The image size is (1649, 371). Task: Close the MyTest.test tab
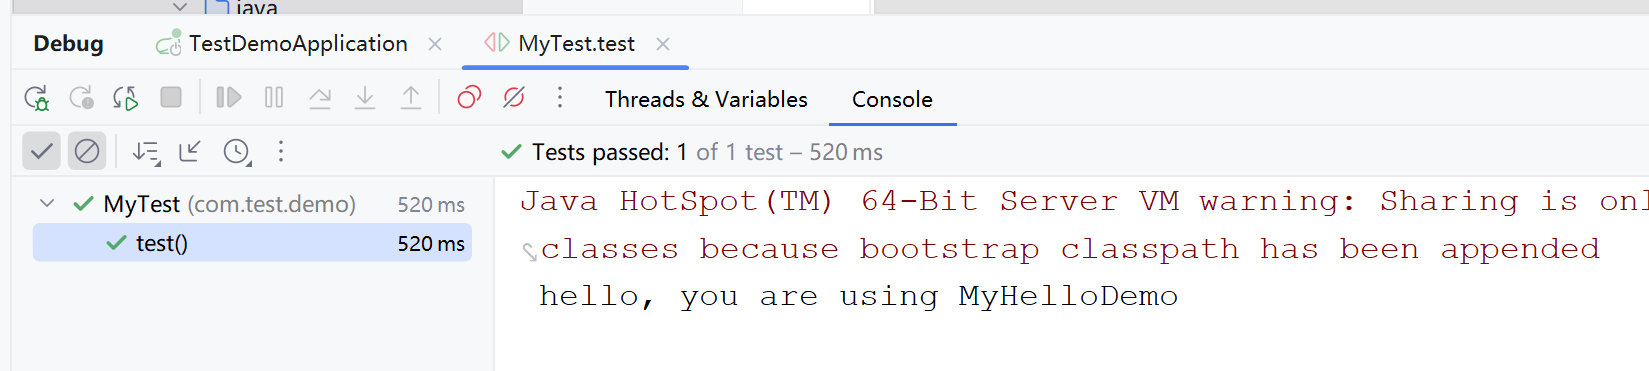point(663,44)
